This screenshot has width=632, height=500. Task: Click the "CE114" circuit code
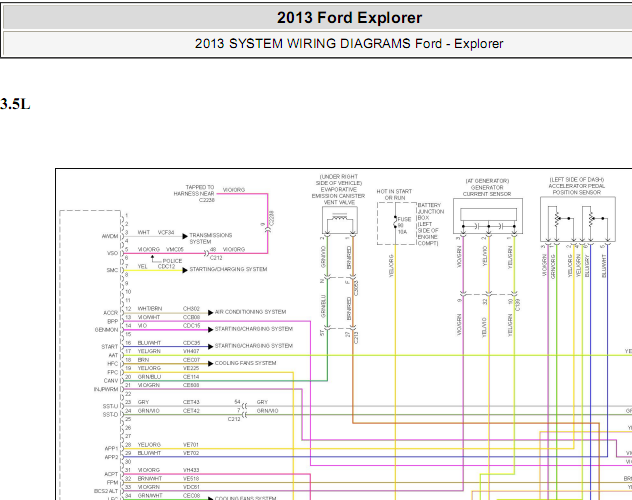191,377
